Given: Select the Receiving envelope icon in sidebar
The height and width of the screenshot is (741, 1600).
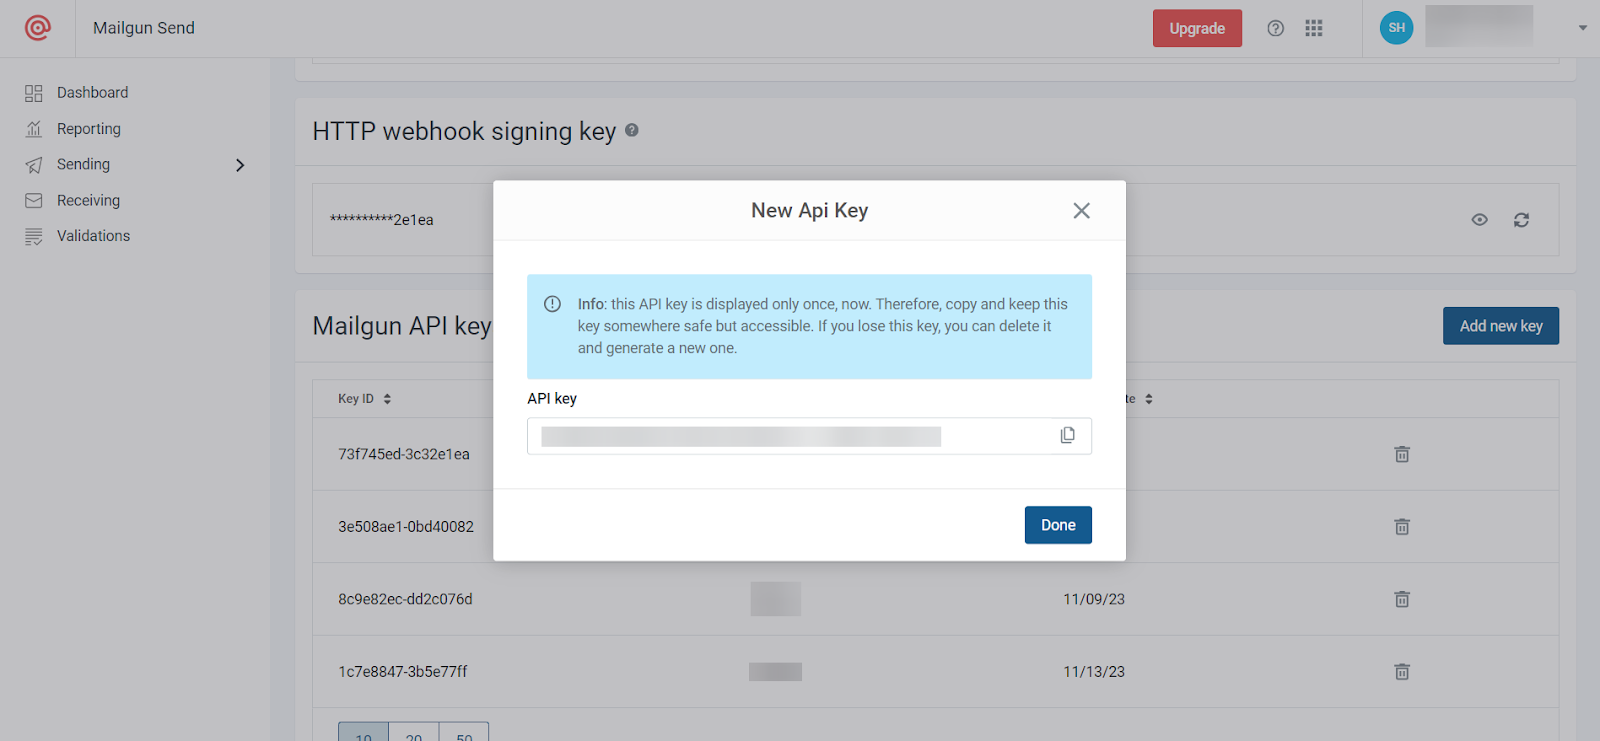Looking at the screenshot, I should pos(33,200).
